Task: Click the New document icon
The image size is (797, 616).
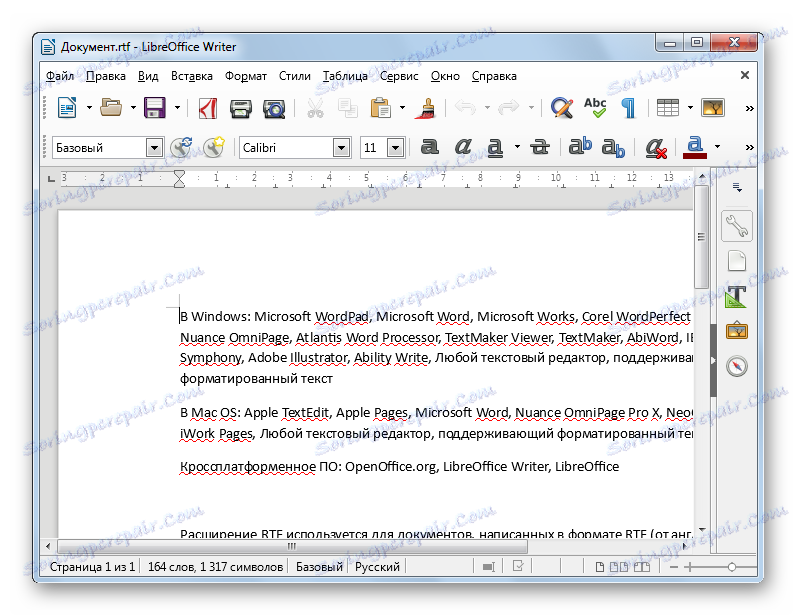Action: 67,108
